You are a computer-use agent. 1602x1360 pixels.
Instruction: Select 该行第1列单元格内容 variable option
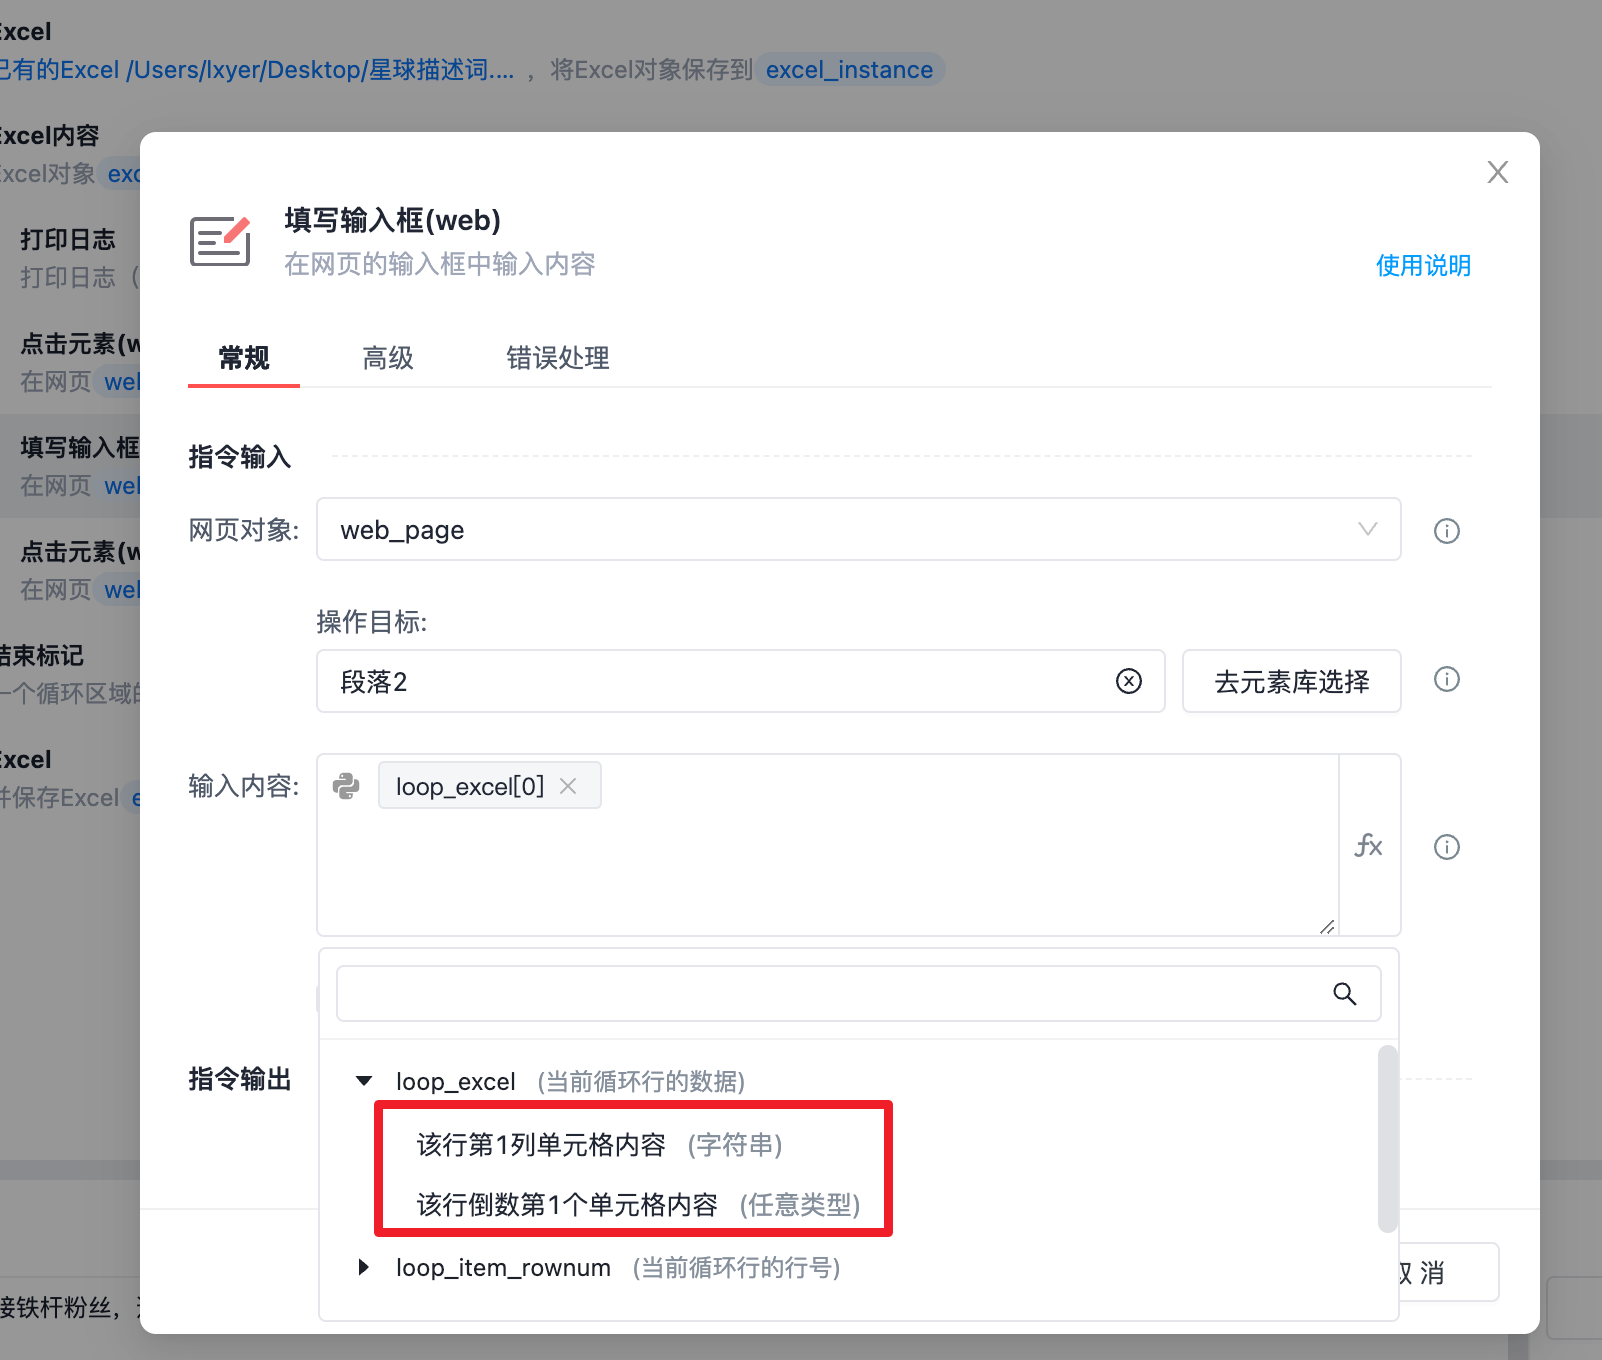599,1144
